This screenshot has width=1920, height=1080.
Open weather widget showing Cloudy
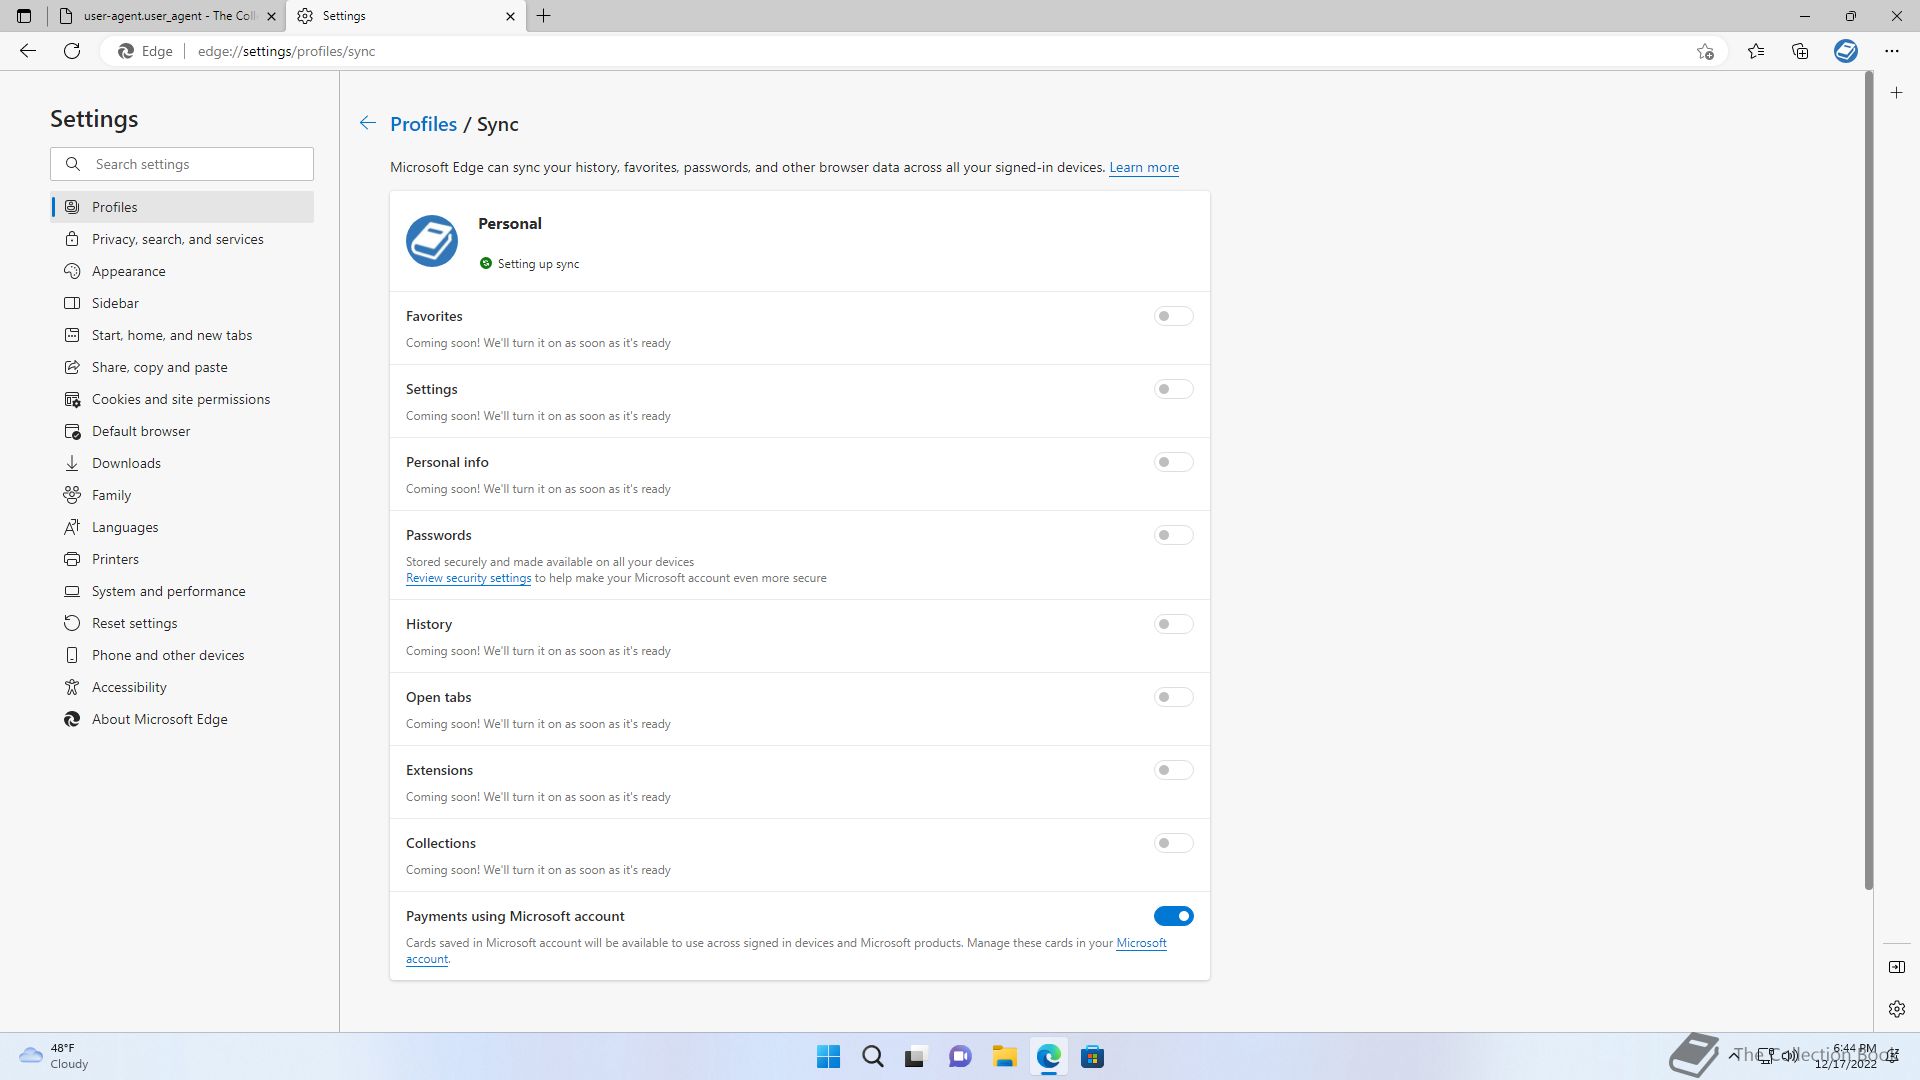55,1056
